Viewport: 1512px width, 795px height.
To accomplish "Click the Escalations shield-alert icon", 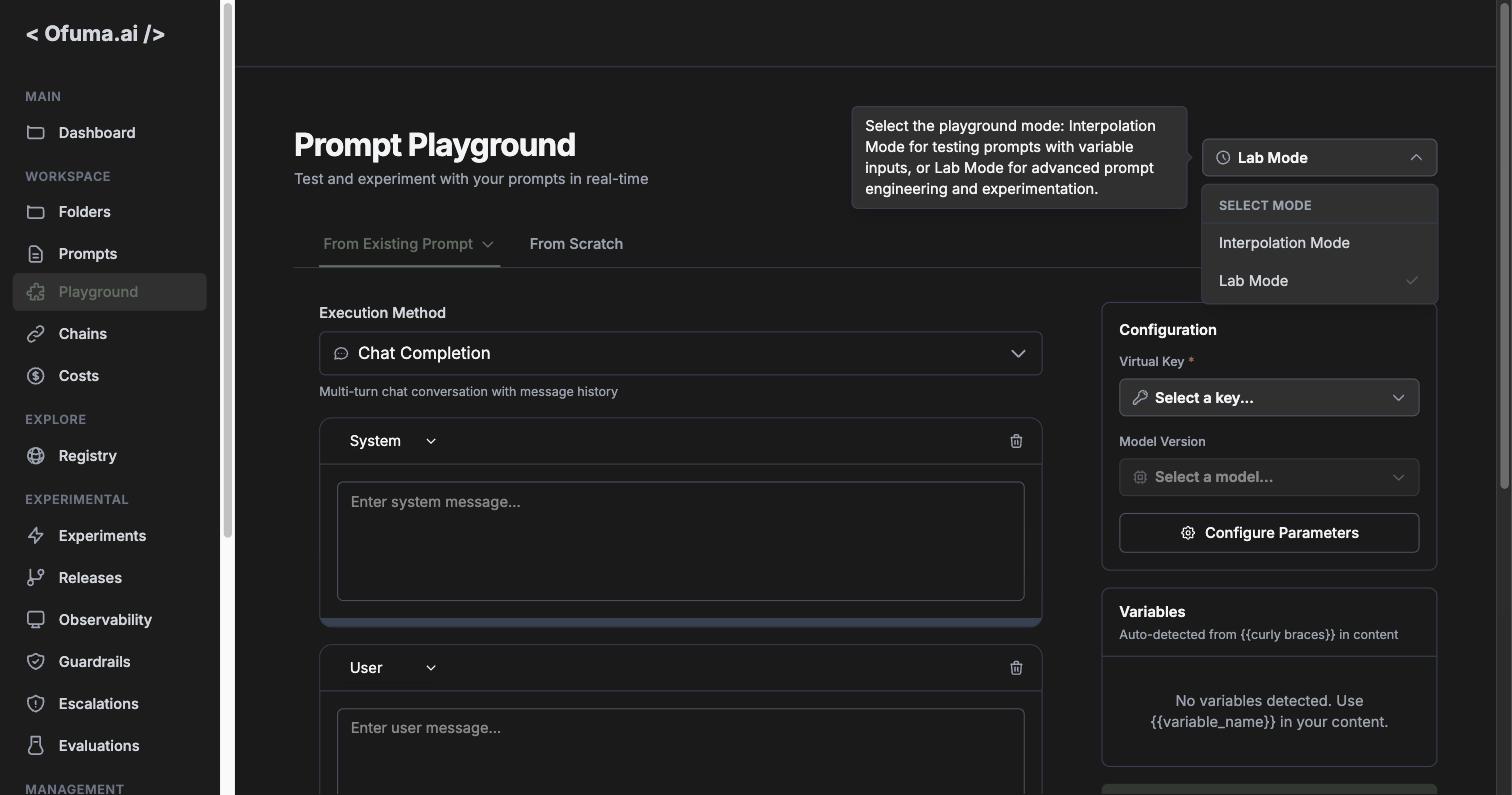I will click(36, 704).
